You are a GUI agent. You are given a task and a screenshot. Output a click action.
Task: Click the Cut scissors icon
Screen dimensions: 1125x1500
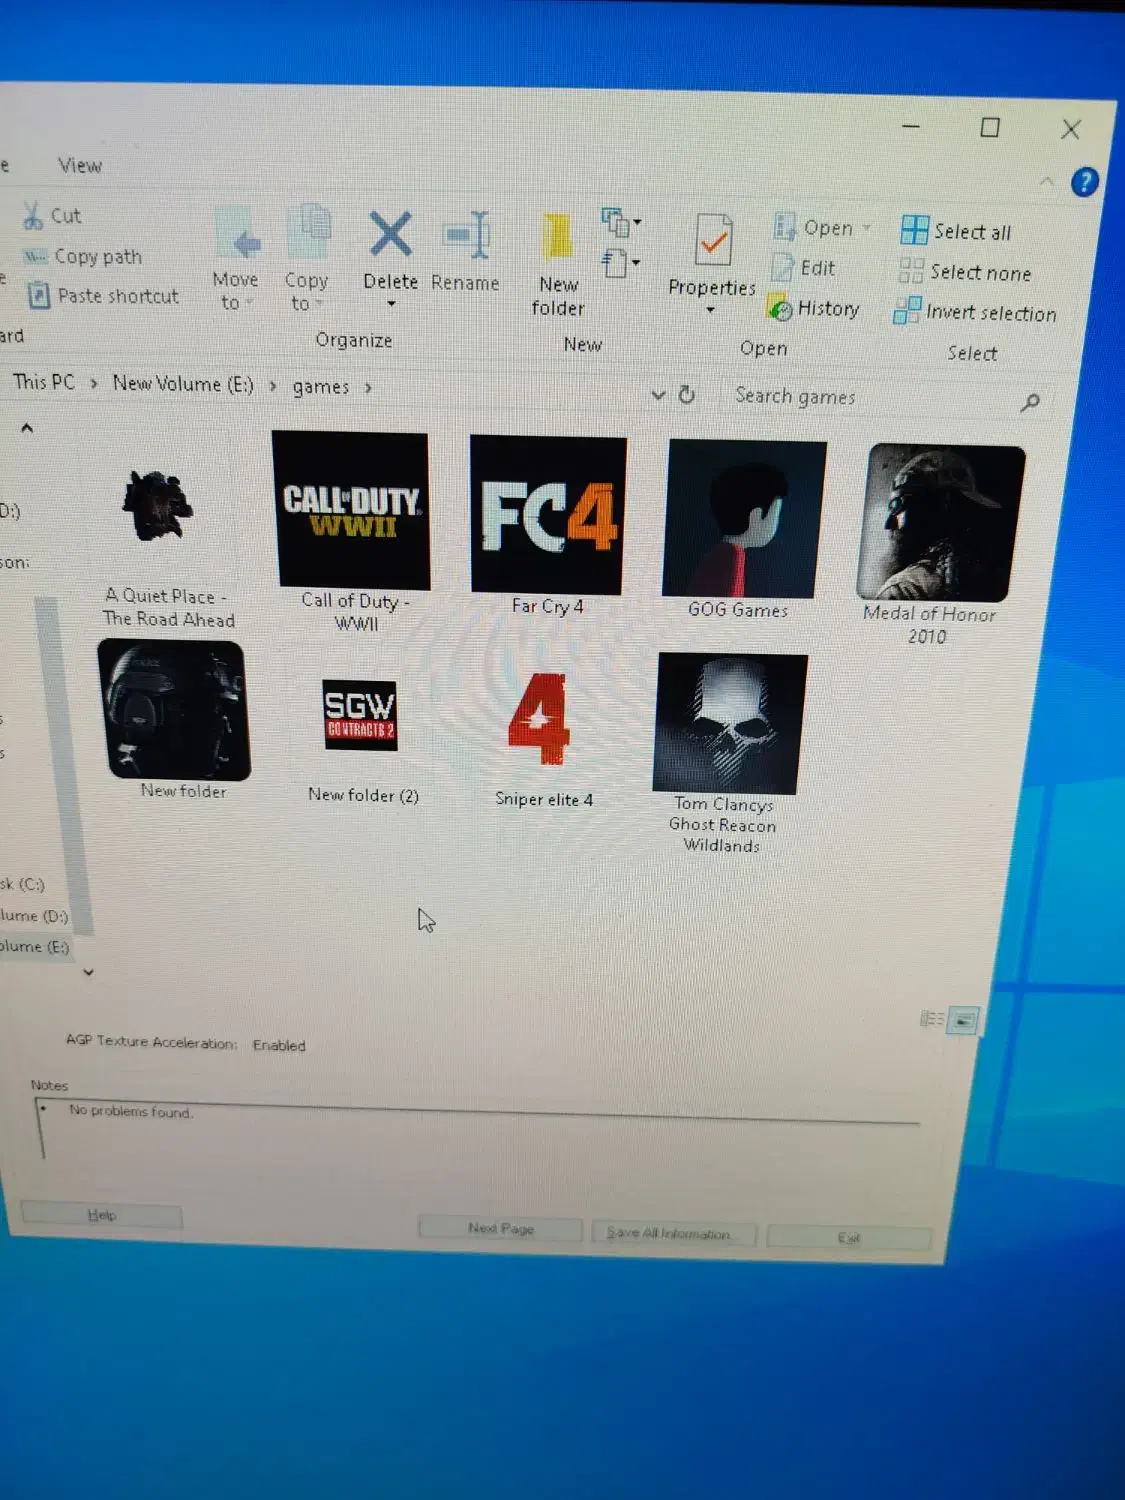[x=34, y=216]
